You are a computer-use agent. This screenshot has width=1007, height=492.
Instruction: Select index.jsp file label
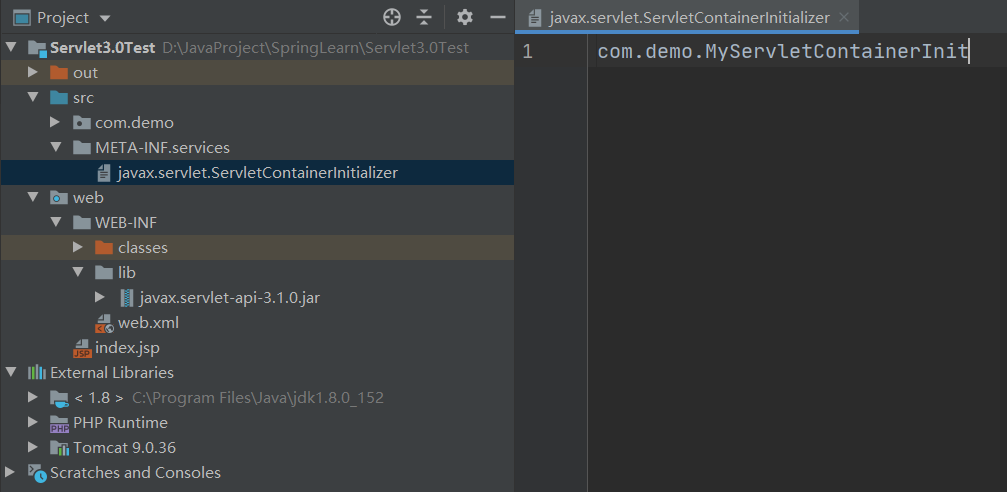coord(127,349)
